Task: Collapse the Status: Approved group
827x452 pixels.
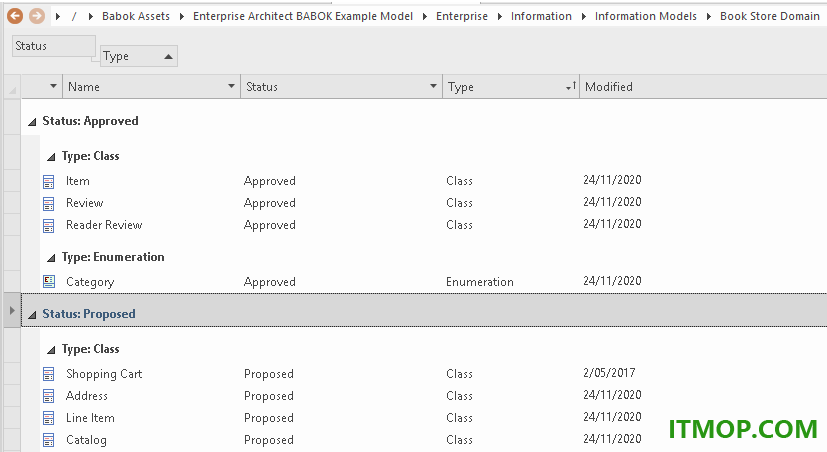Action: tap(32, 122)
